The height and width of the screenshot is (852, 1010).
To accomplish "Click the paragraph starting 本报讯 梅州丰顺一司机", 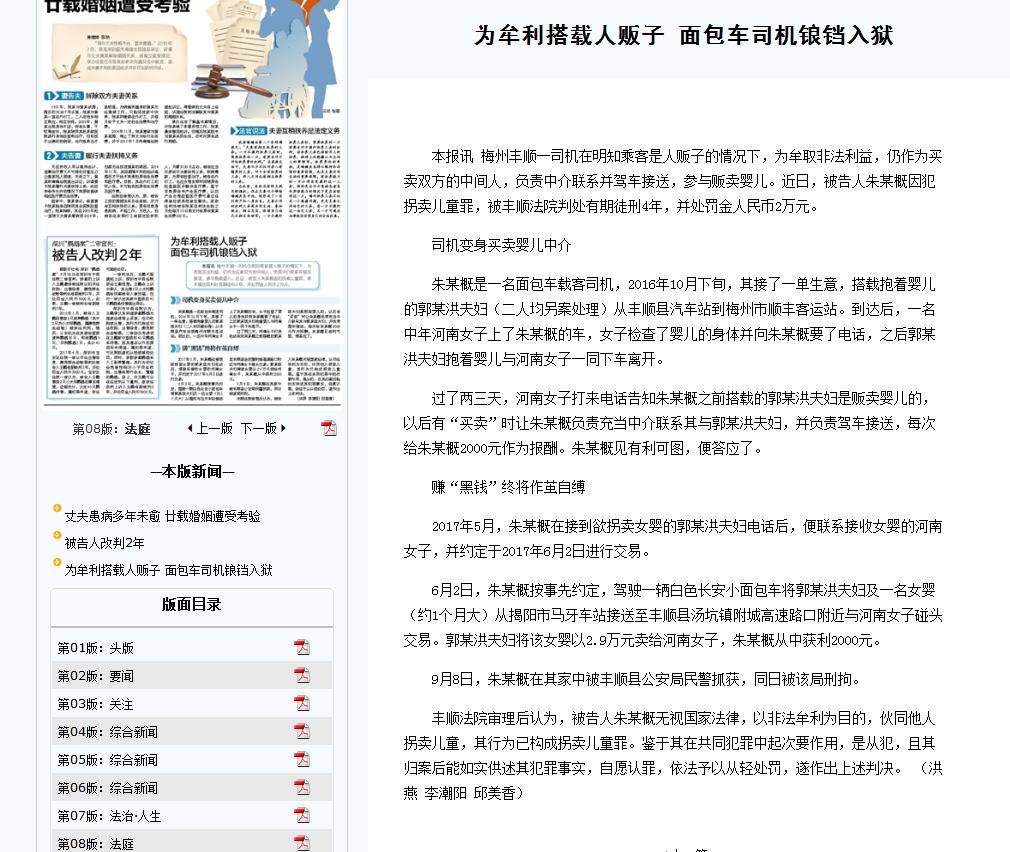I will 672,181.
